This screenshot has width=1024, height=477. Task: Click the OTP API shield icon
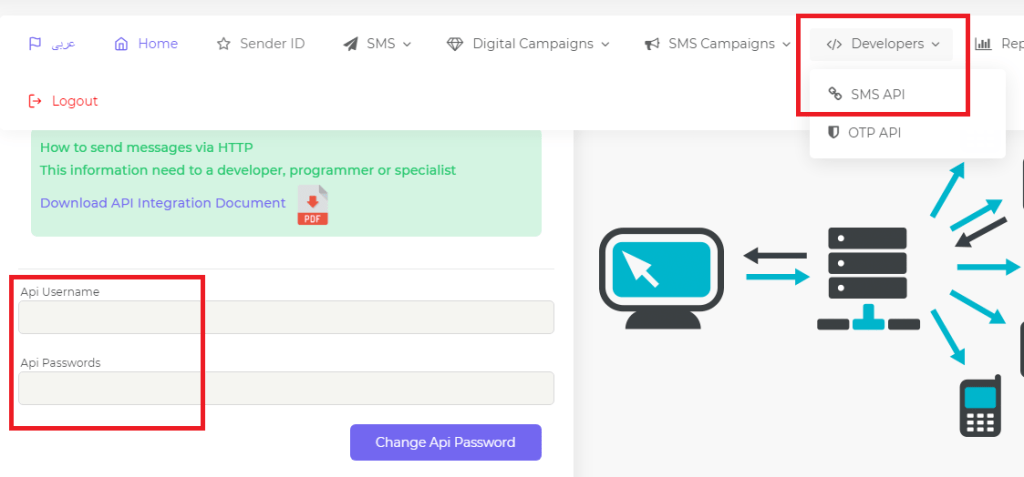tap(834, 132)
